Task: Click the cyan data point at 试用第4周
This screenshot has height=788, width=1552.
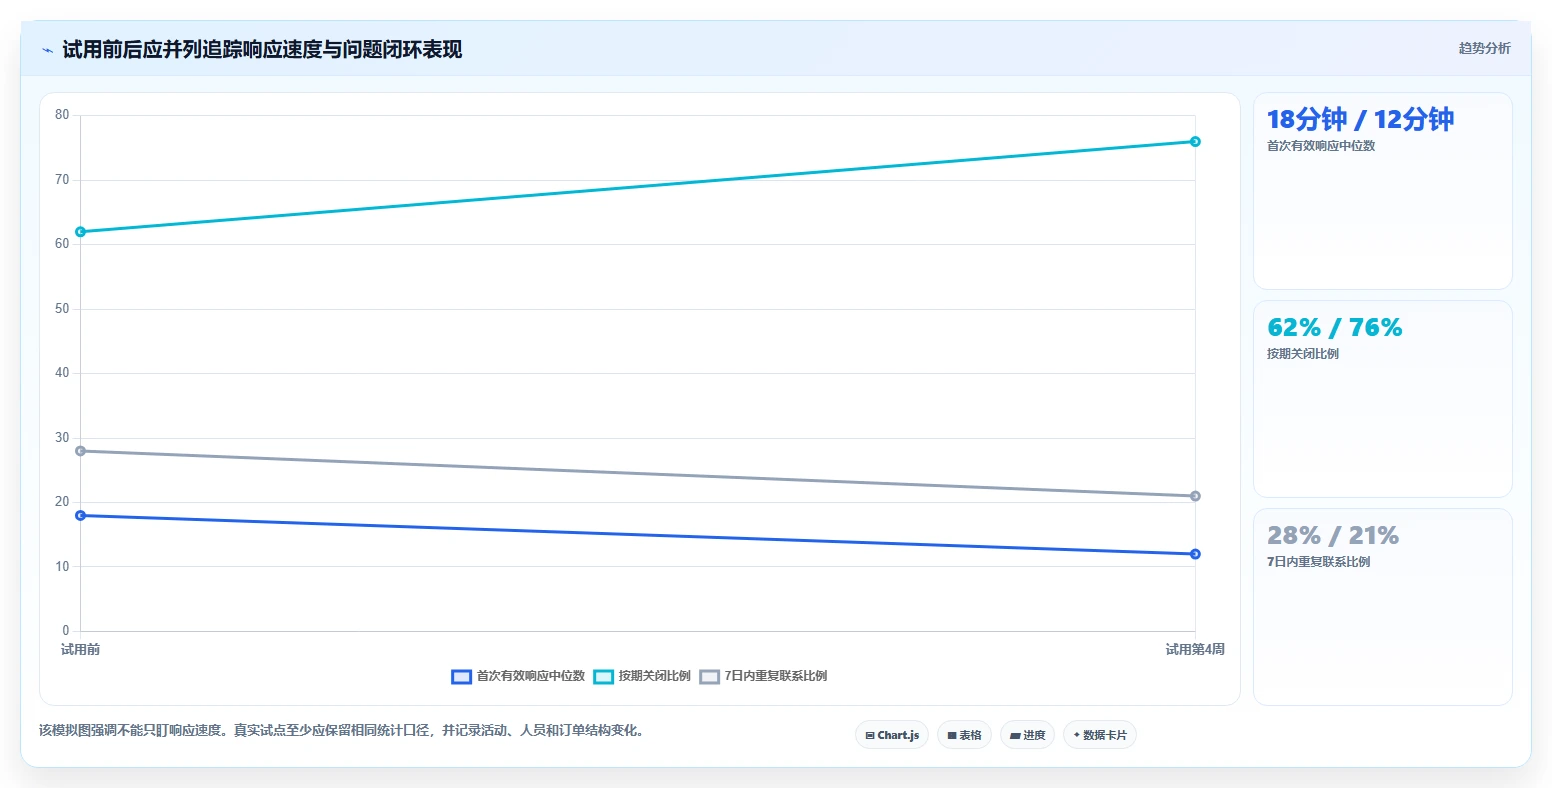Action: click(x=1195, y=141)
